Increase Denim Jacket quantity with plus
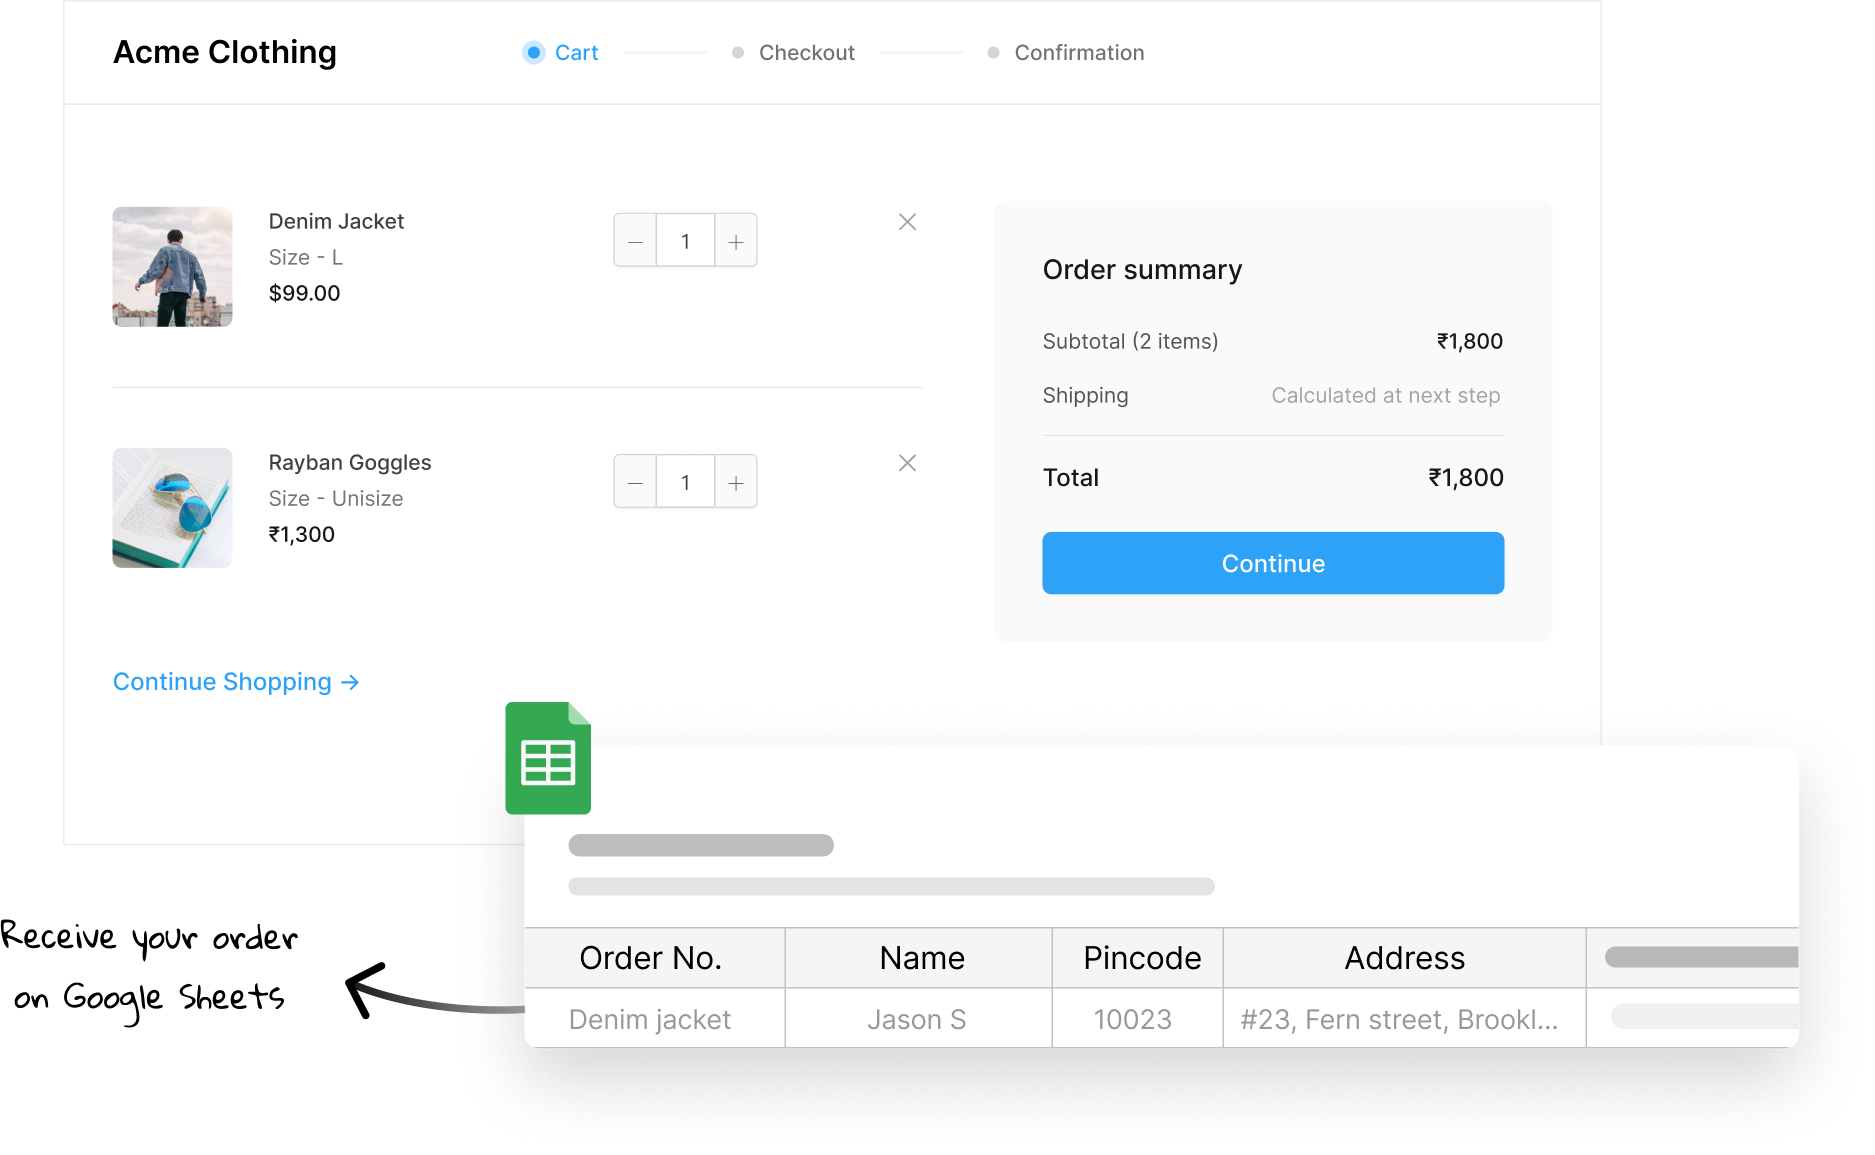Image resolution: width=1875 pixels, height=1155 pixels. click(736, 241)
